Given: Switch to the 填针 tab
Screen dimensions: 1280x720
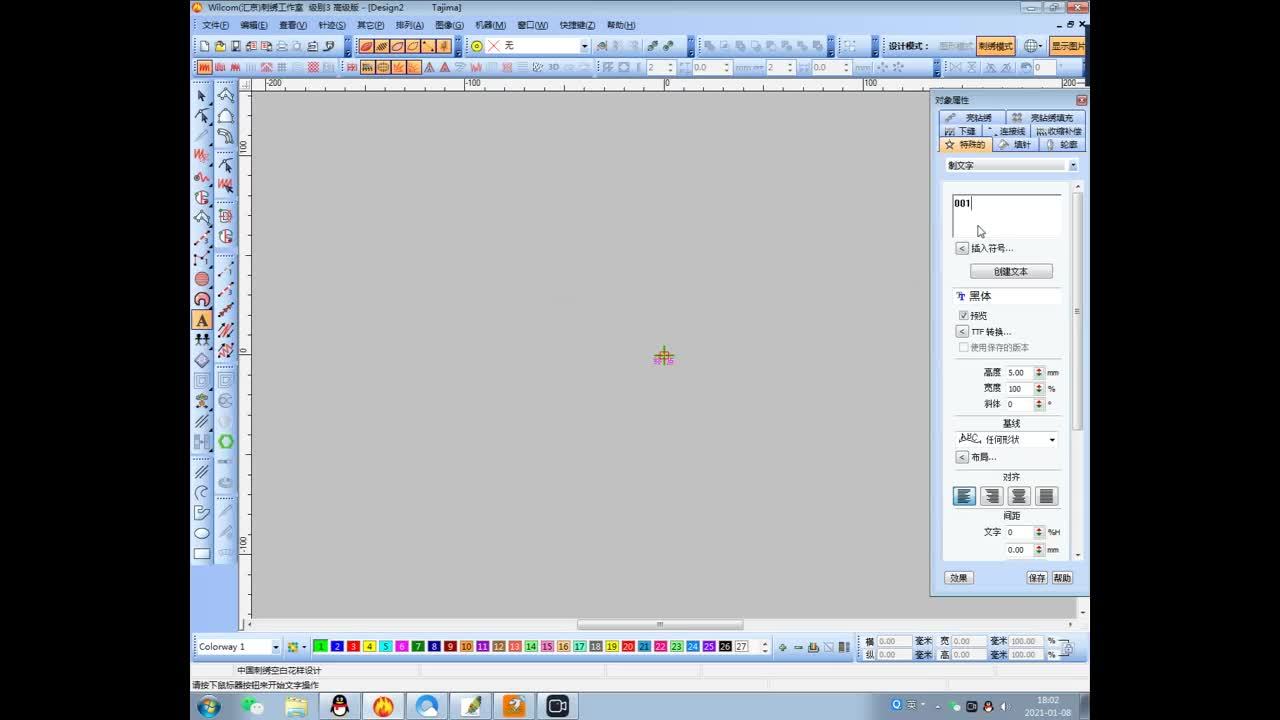Looking at the screenshot, I should pos(1015,145).
